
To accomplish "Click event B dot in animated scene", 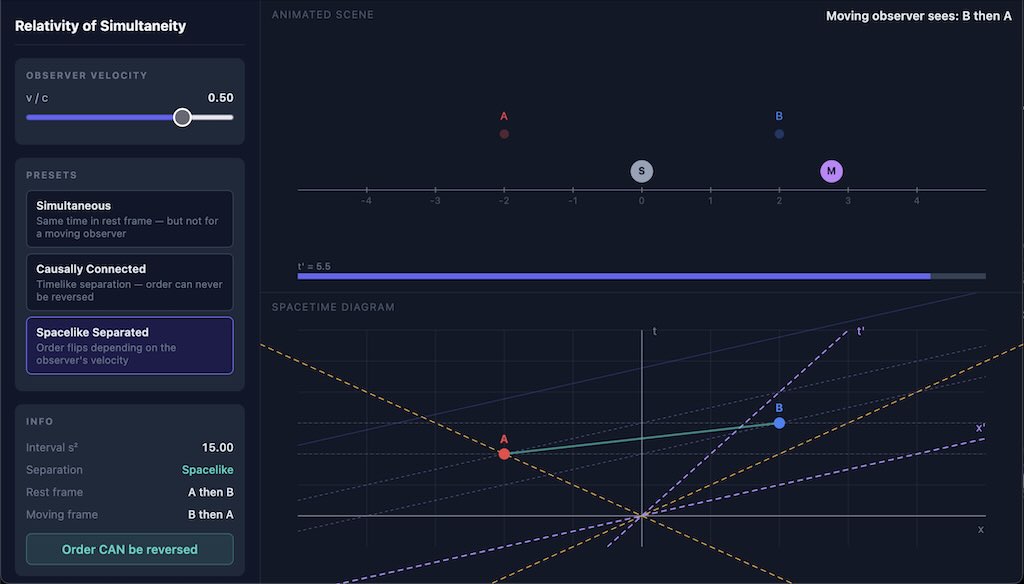I will click(x=779, y=134).
